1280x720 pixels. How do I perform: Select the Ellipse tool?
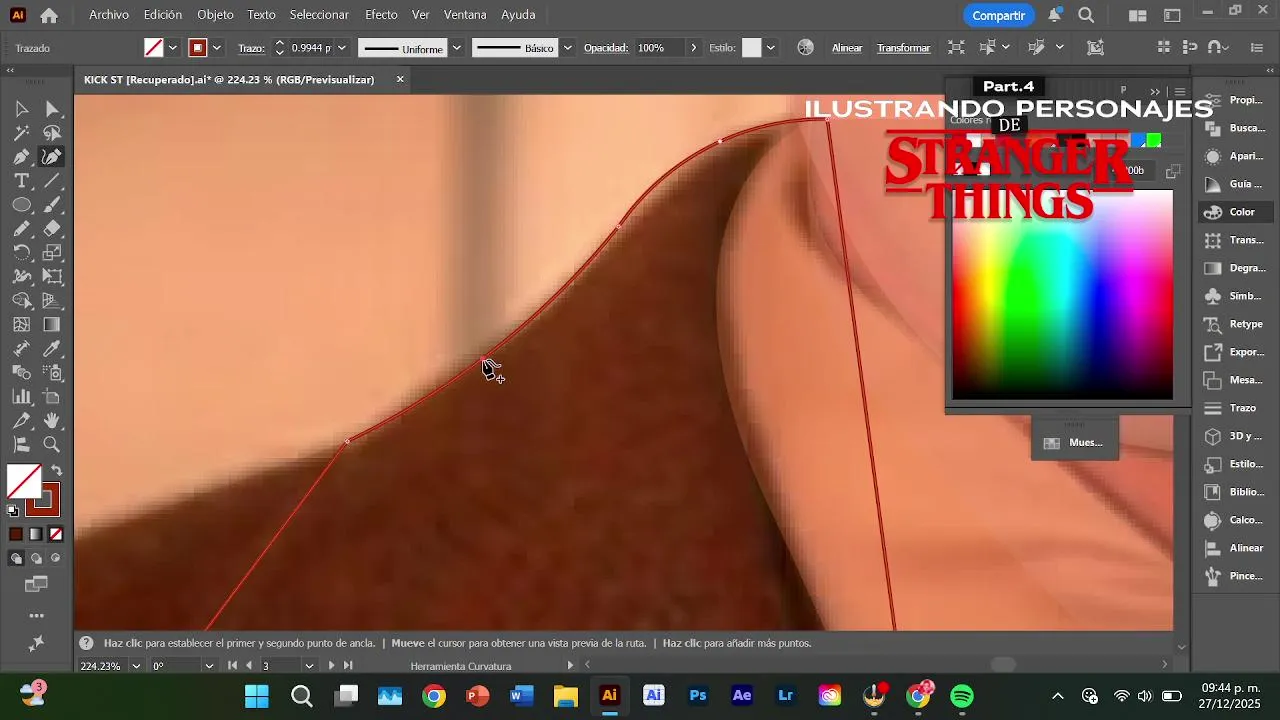(x=21, y=205)
